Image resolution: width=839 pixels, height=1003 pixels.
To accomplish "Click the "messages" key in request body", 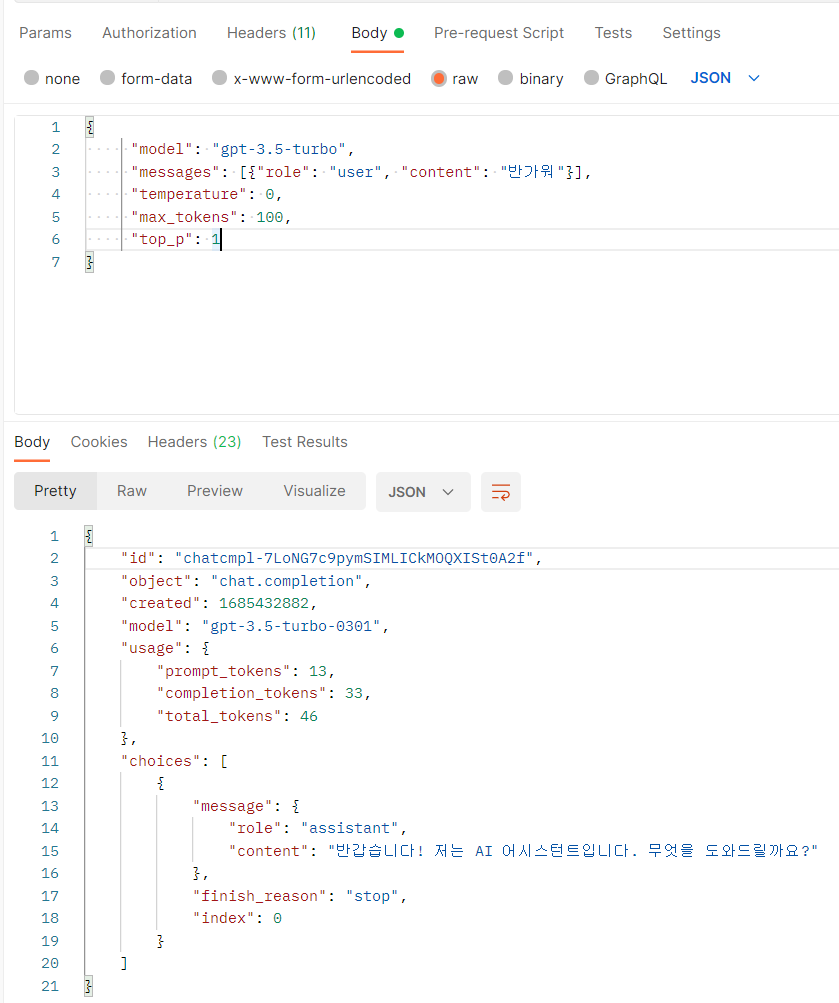I will click(175, 172).
